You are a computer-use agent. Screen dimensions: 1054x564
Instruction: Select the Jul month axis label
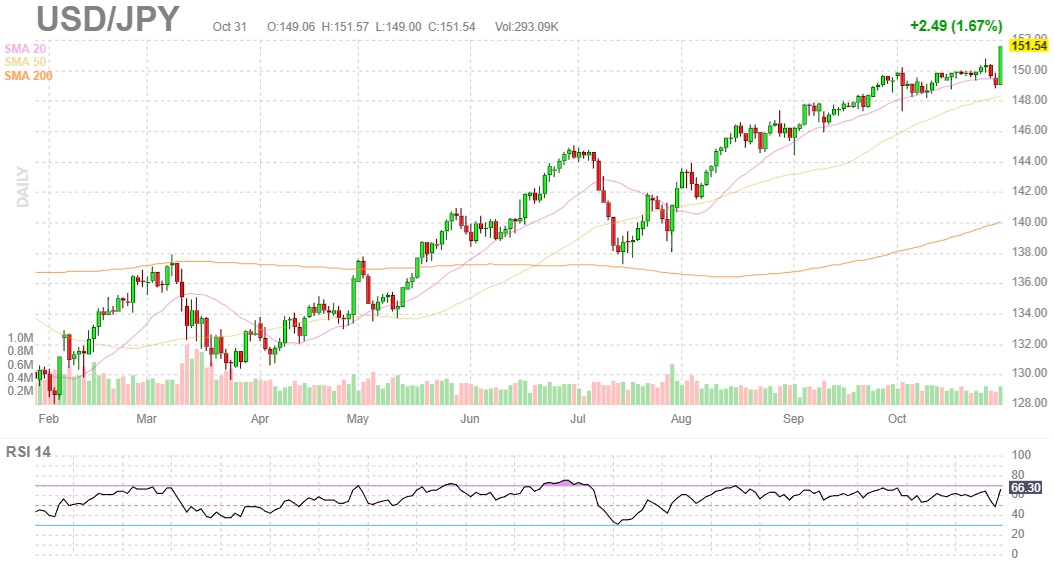pyautogui.click(x=577, y=419)
